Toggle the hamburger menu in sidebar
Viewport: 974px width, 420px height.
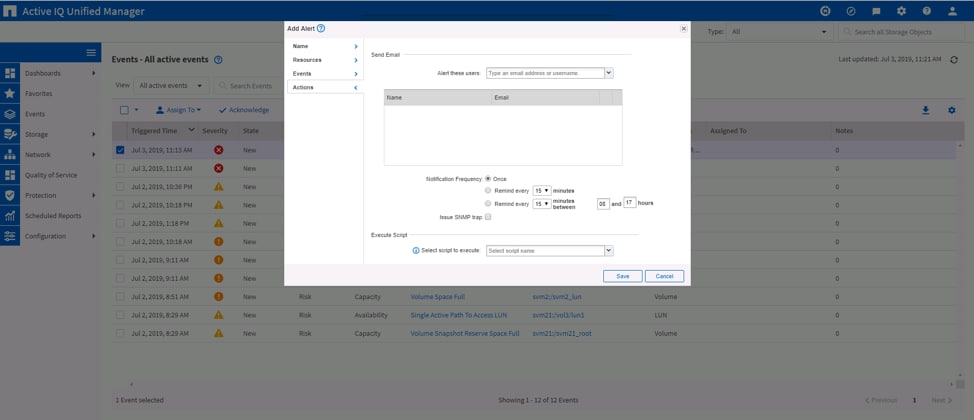(x=91, y=53)
